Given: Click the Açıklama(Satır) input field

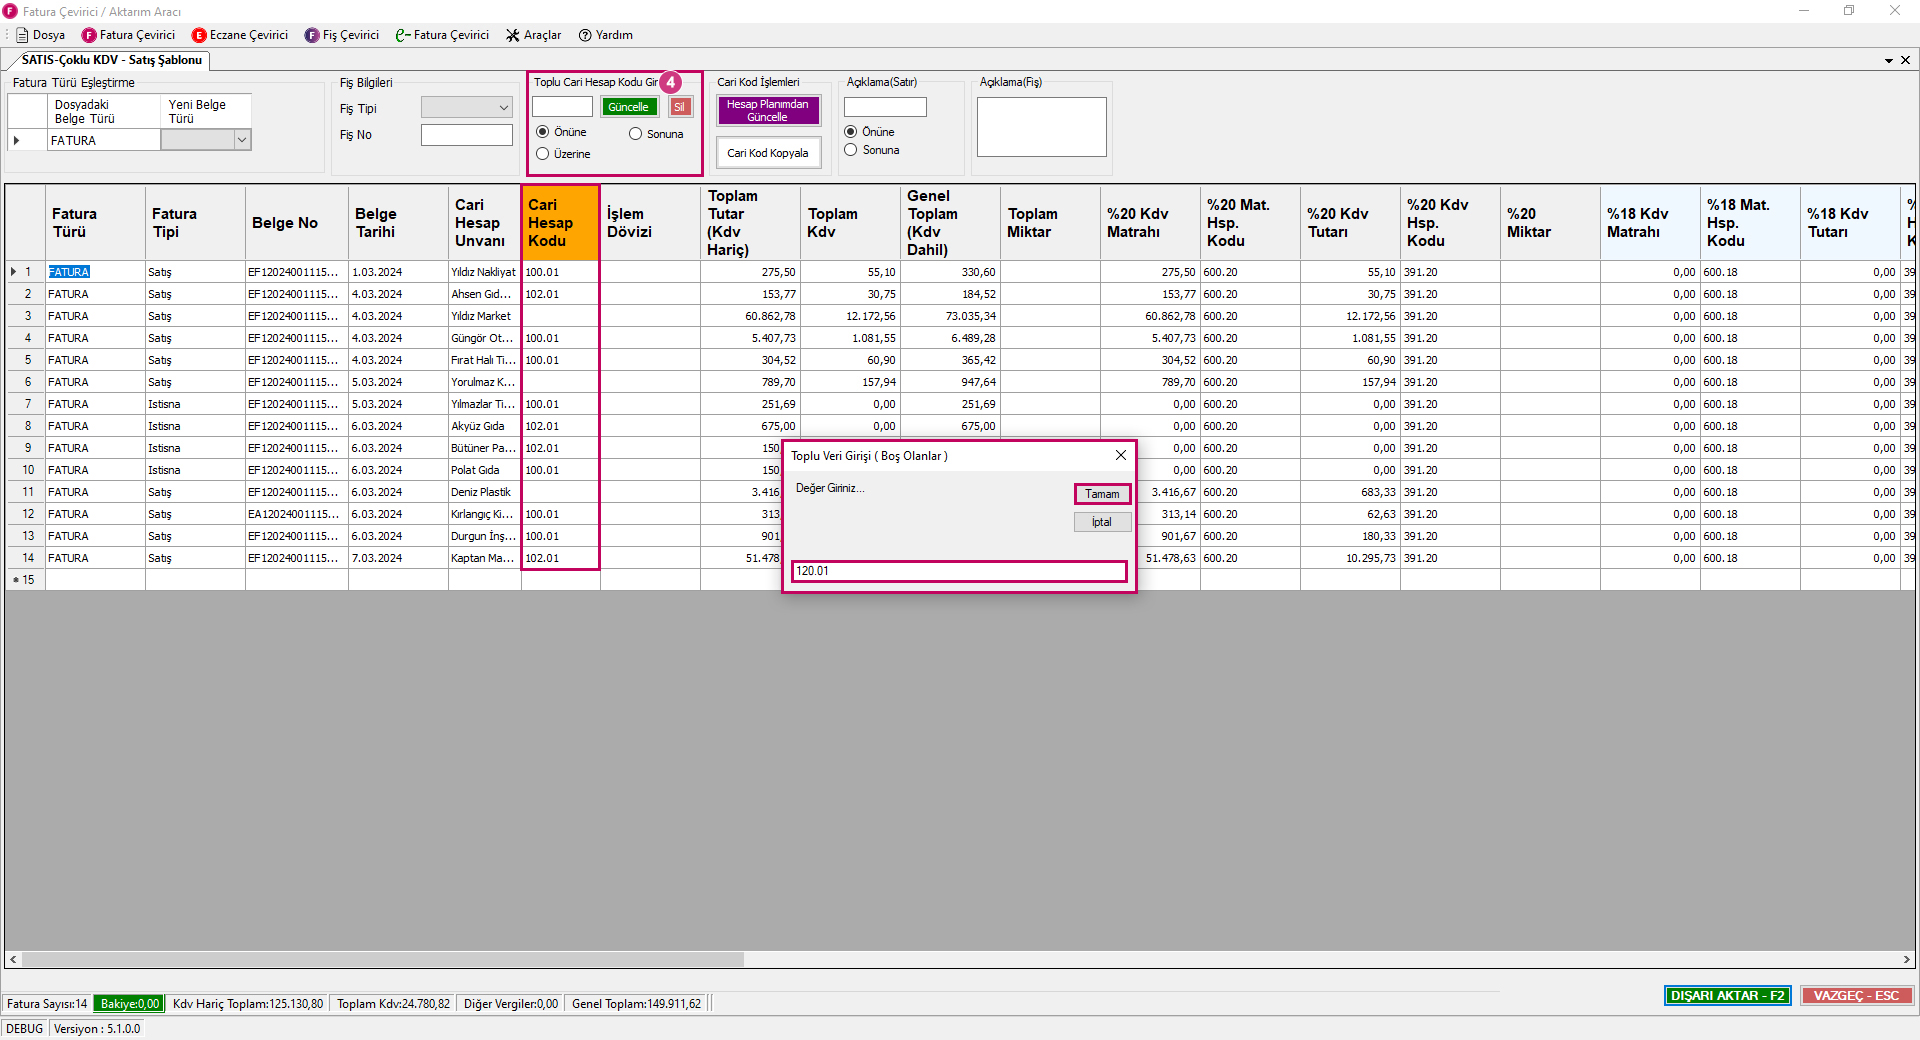Looking at the screenshot, I should (885, 107).
